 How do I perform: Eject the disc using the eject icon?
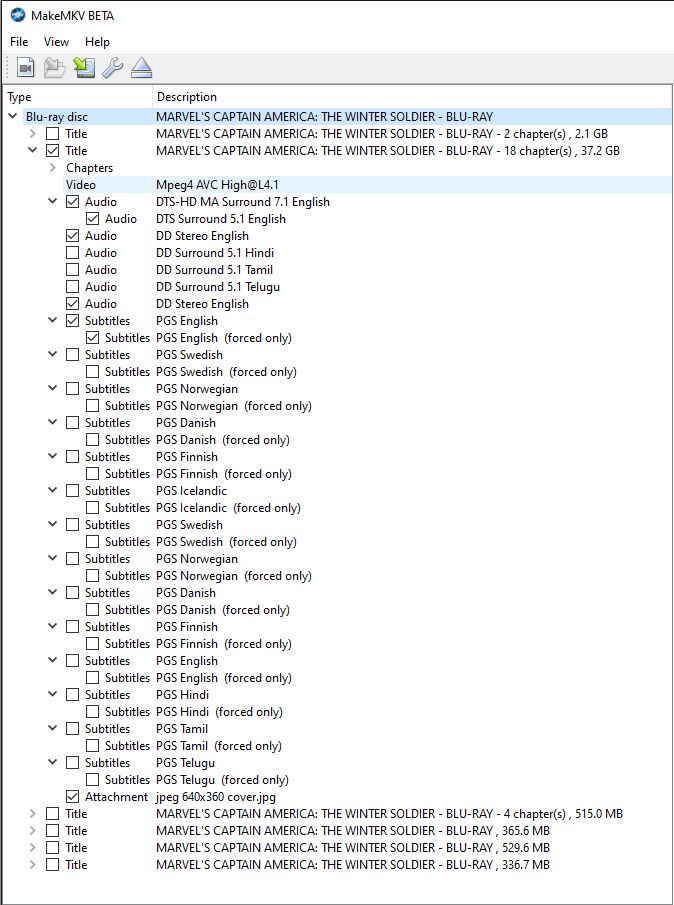pyautogui.click(x=141, y=68)
